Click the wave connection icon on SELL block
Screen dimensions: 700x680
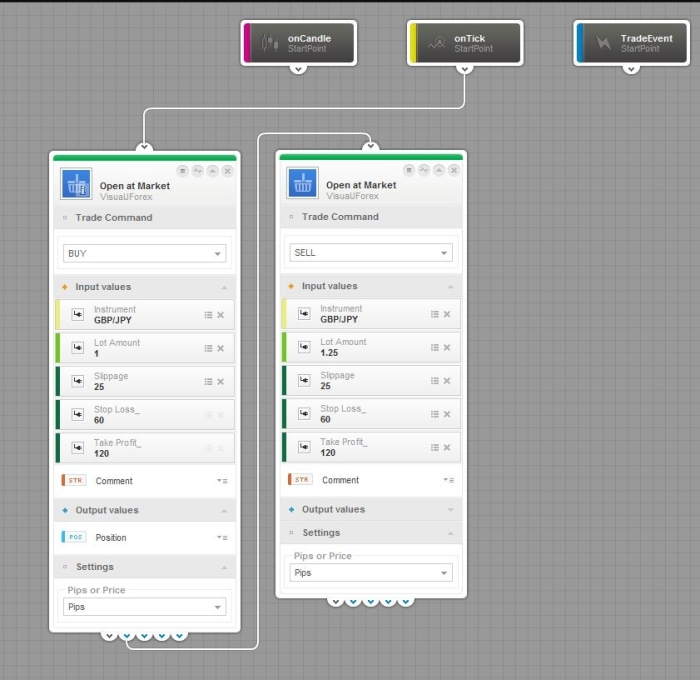tap(424, 170)
